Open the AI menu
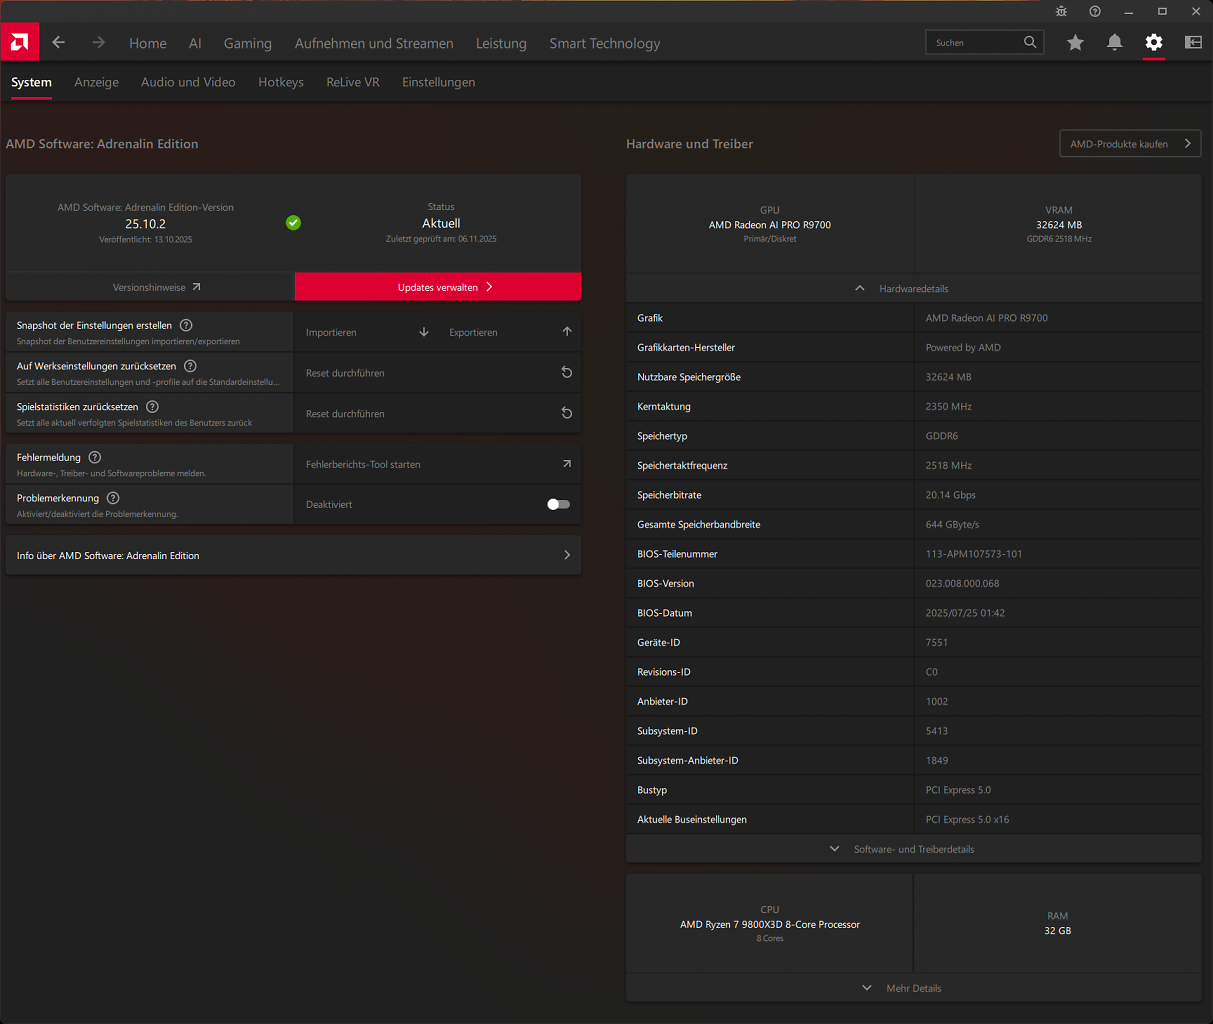Image resolution: width=1213 pixels, height=1024 pixels. click(x=195, y=43)
